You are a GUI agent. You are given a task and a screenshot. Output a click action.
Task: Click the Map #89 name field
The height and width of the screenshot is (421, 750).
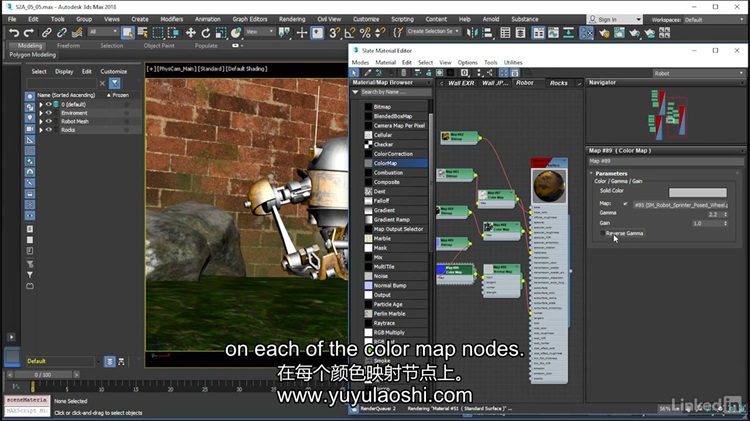coord(665,161)
